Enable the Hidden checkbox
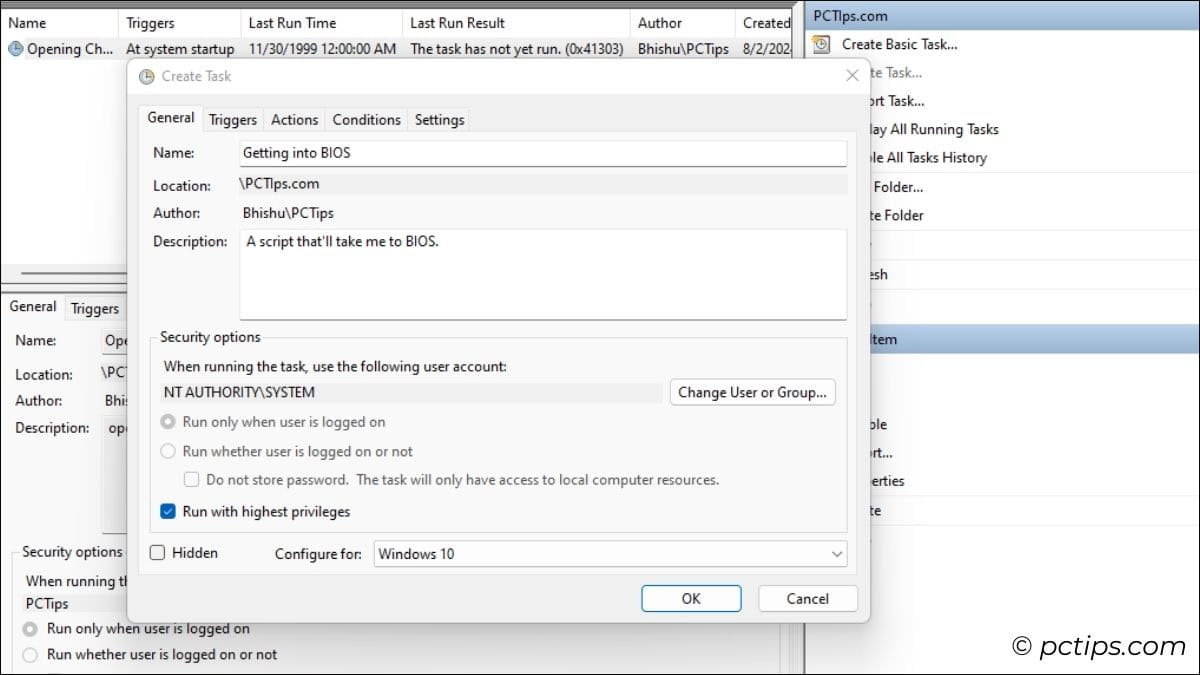The image size is (1200, 675). [157, 552]
